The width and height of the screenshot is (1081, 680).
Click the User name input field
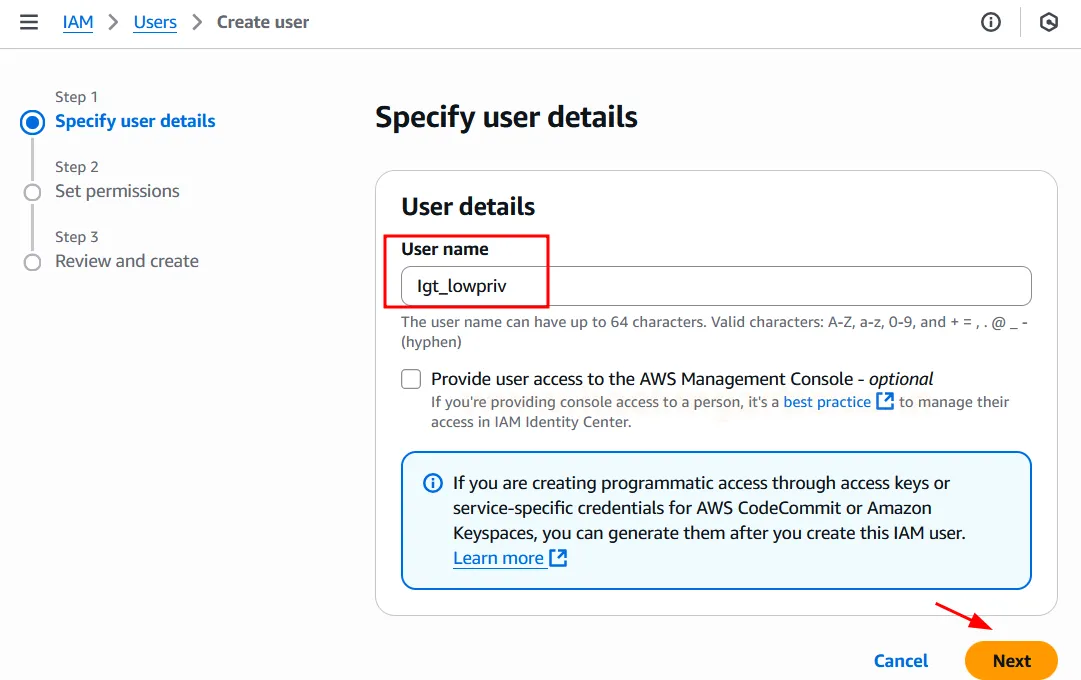(716, 286)
